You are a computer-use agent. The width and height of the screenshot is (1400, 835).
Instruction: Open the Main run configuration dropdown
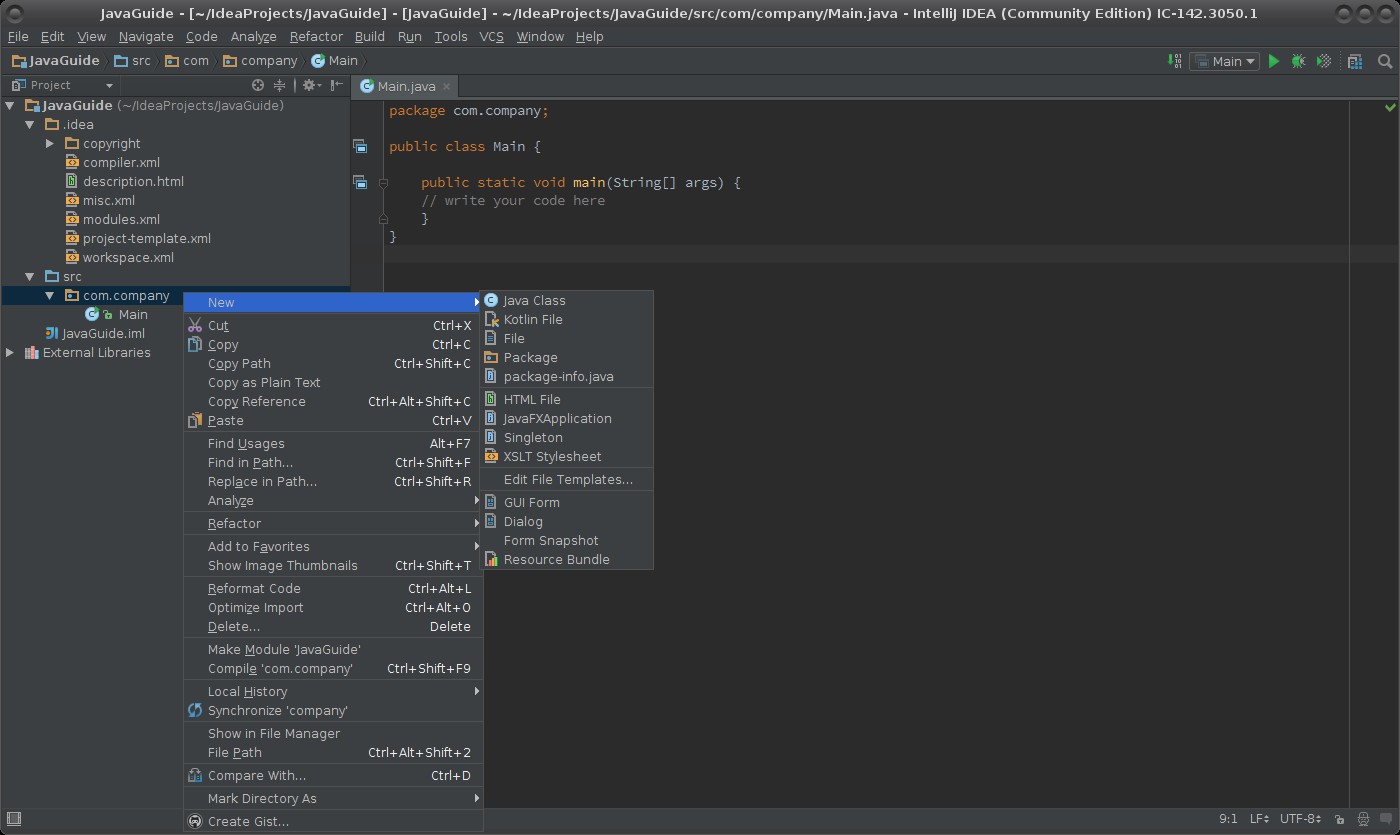point(1224,61)
